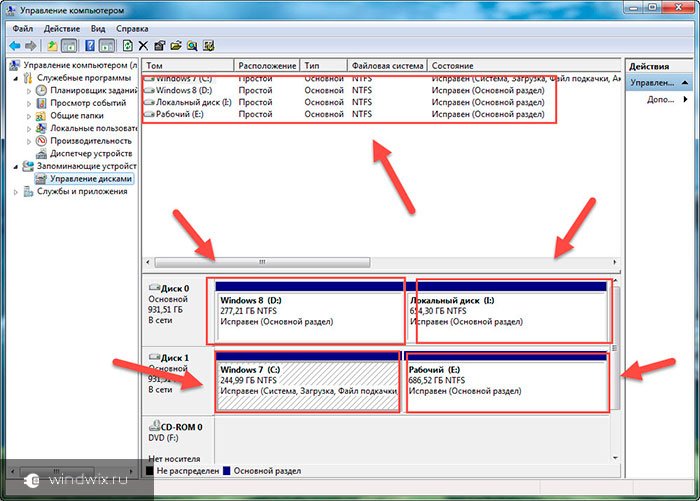Viewport: 700px width, 501px height.
Task: Click the Refresh toolbar icon
Action: (x=128, y=46)
